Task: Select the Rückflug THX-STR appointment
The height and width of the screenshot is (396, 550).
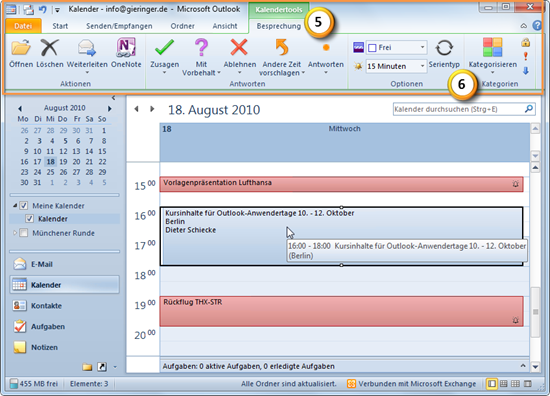Action: coord(341,311)
